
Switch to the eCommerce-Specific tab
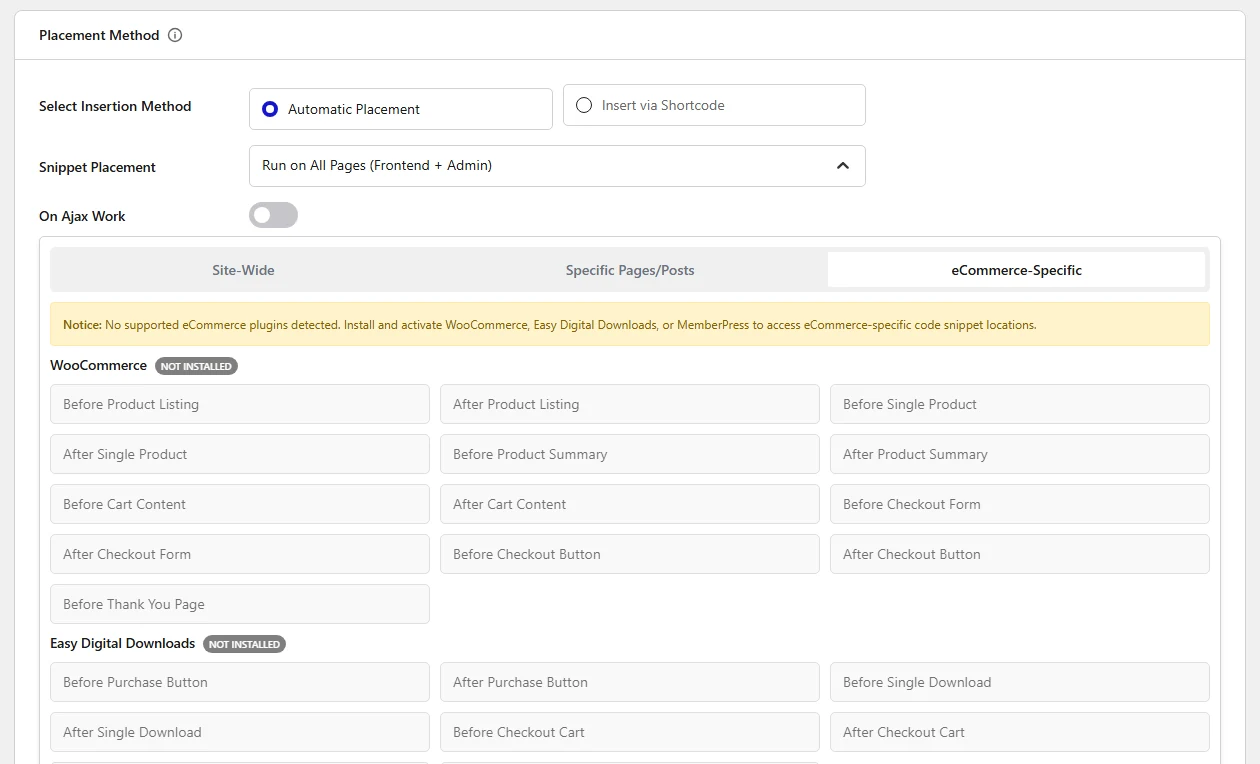click(x=1016, y=270)
